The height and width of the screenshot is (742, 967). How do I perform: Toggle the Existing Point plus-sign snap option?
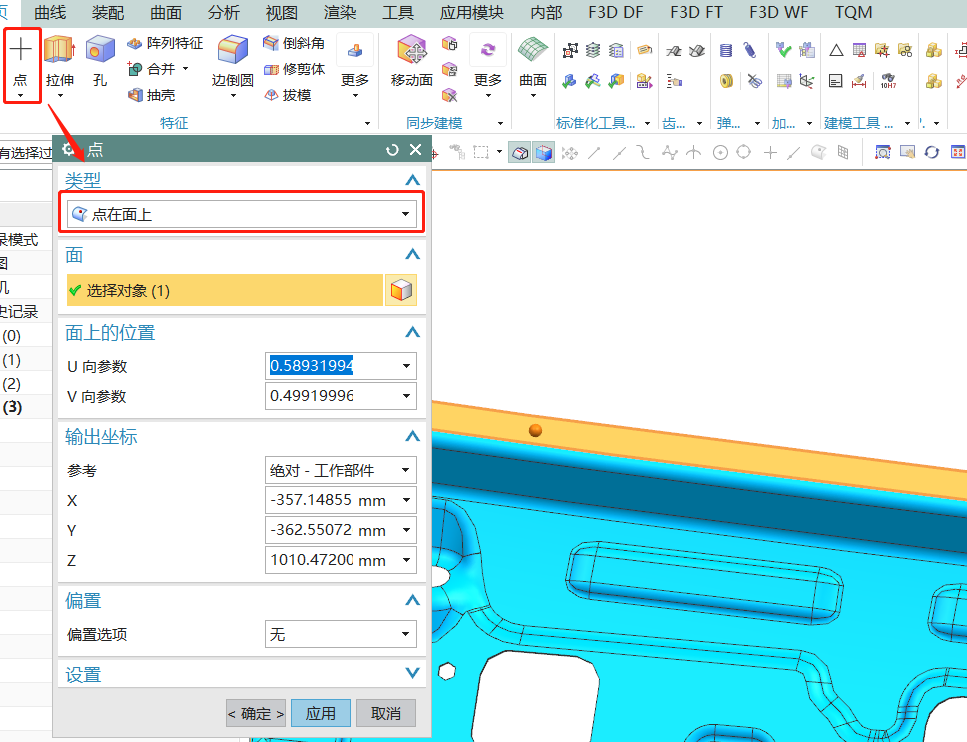click(770, 152)
